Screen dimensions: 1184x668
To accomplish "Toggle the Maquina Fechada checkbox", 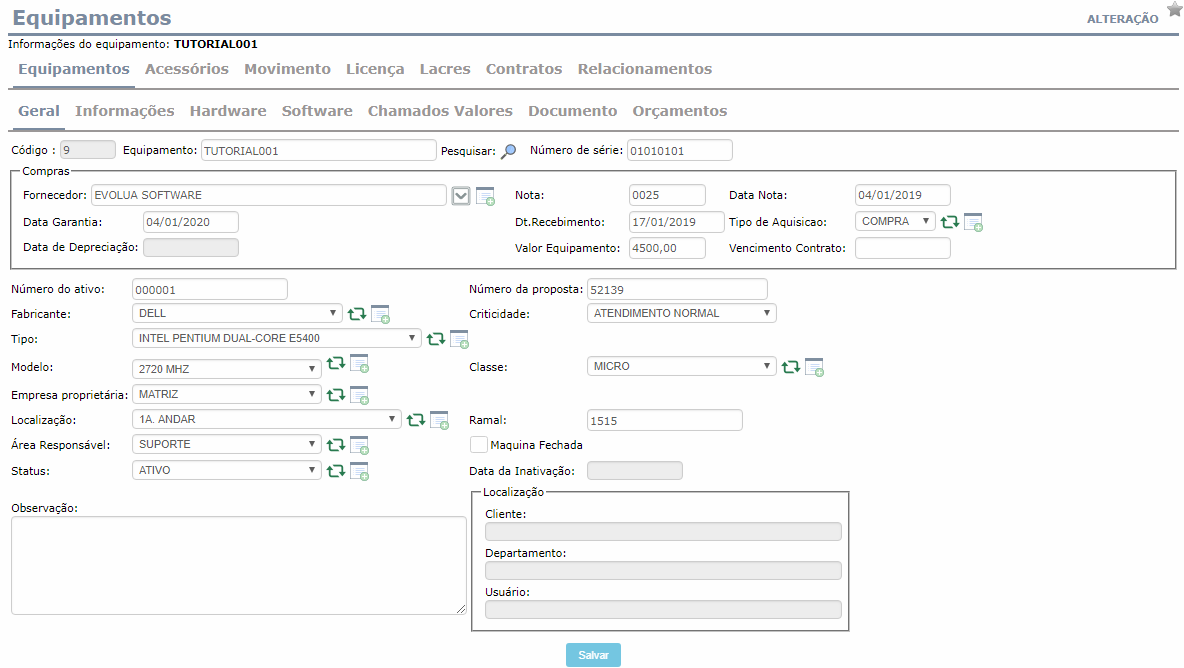I will (x=479, y=445).
